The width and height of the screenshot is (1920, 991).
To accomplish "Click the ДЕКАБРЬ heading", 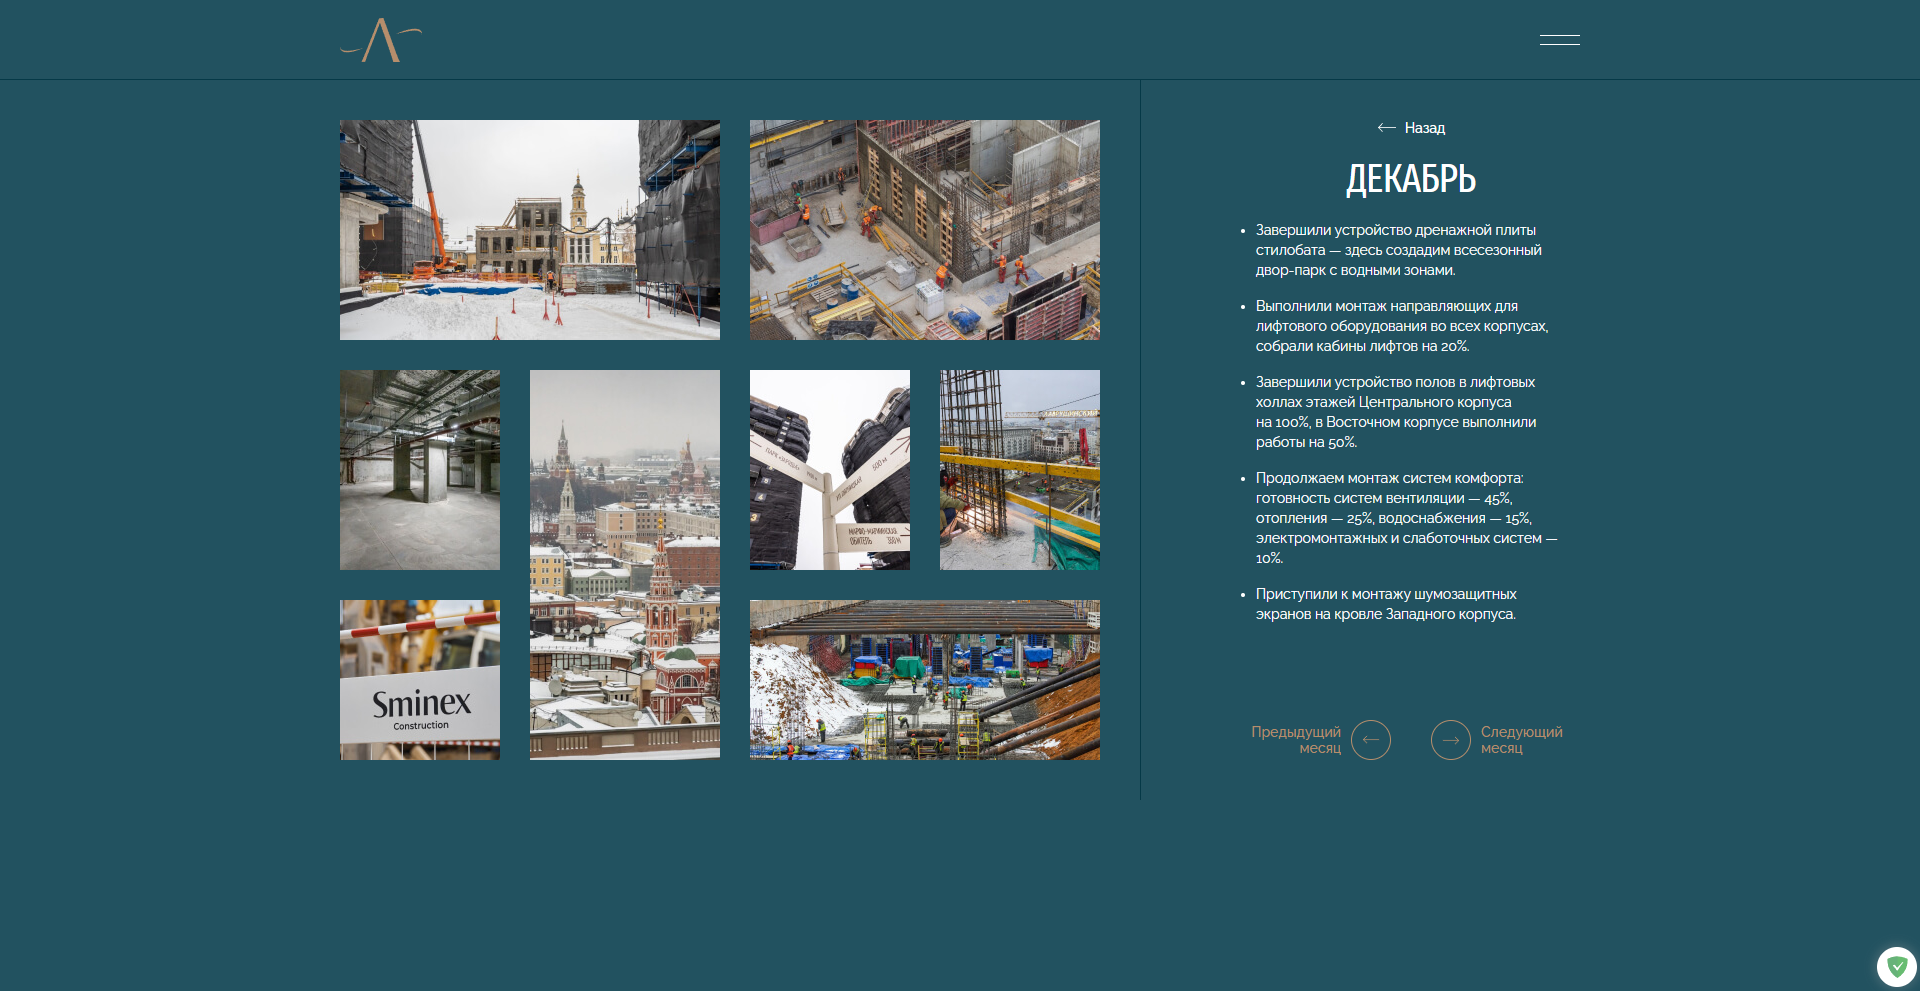I will coord(1411,179).
